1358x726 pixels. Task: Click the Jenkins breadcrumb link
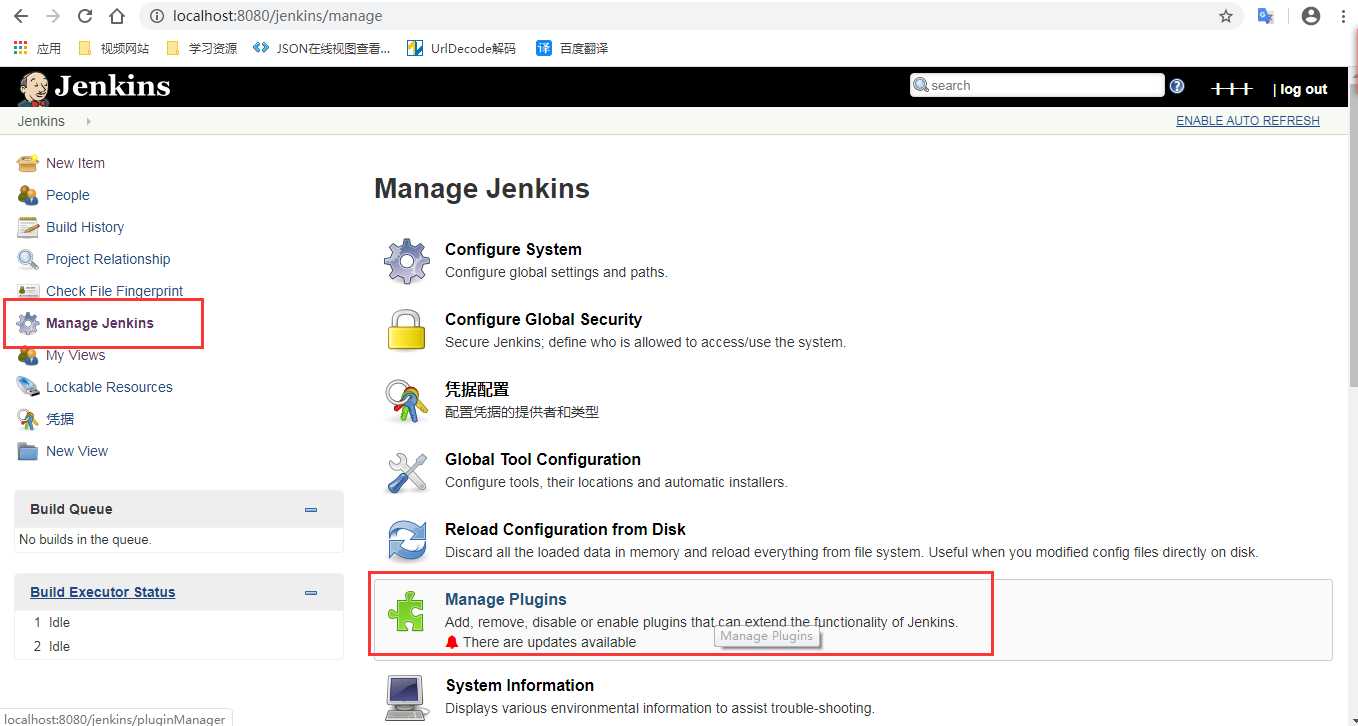[41, 121]
